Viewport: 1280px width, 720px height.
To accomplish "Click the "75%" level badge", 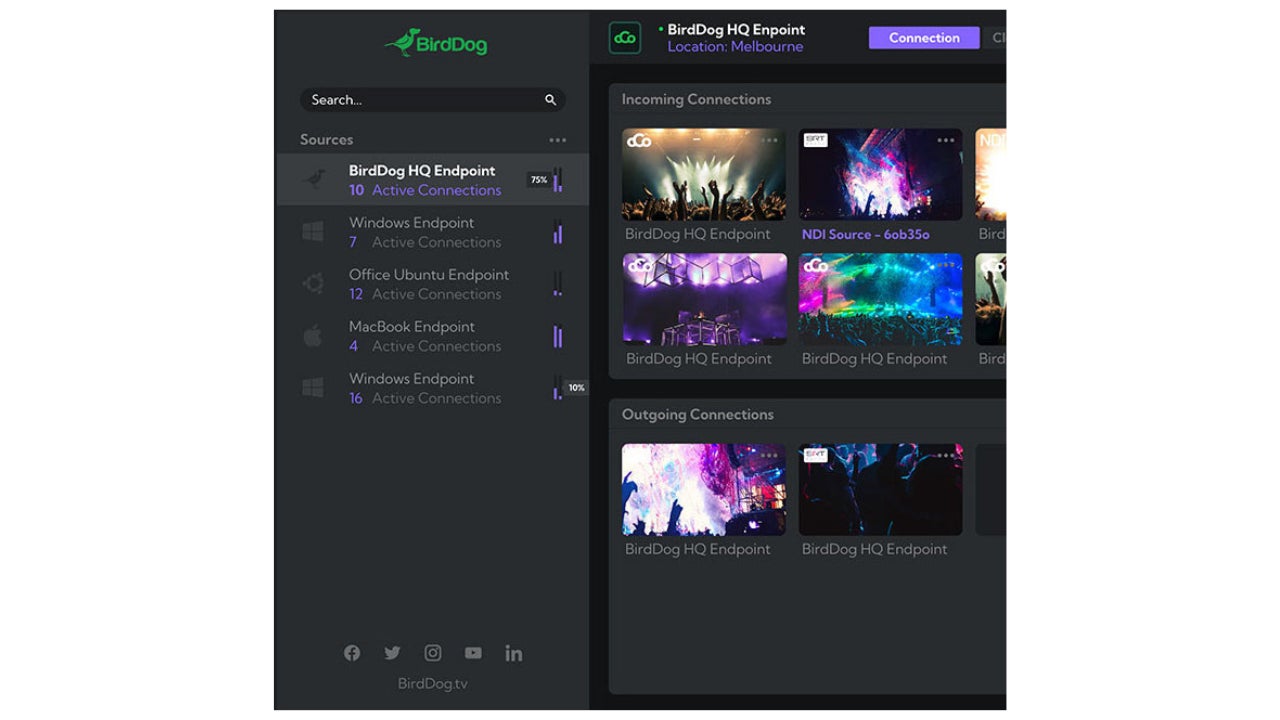I will (x=539, y=180).
